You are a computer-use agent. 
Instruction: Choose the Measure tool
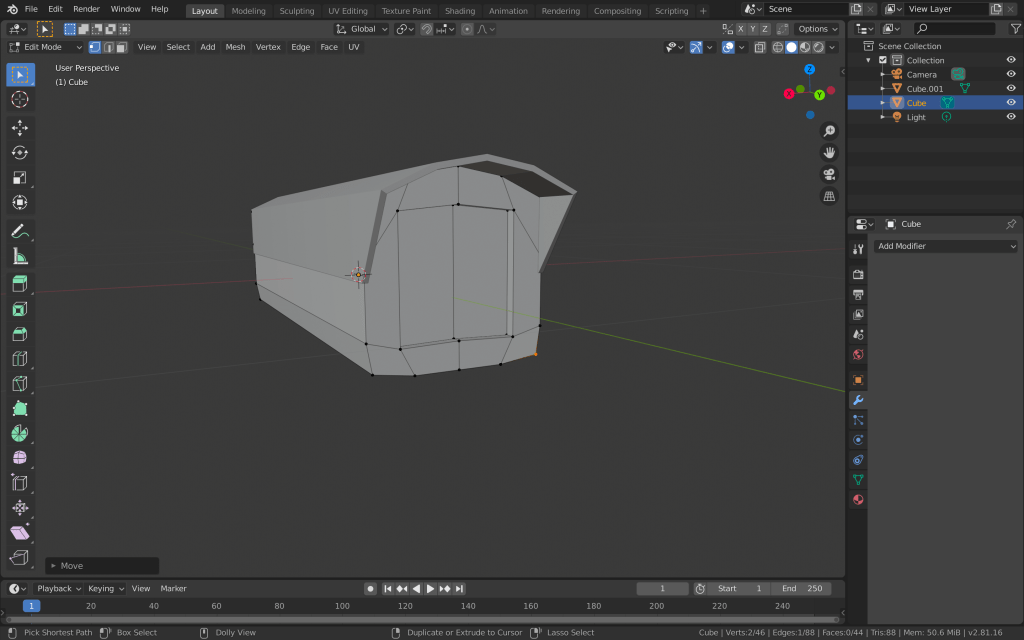tap(20, 256)
